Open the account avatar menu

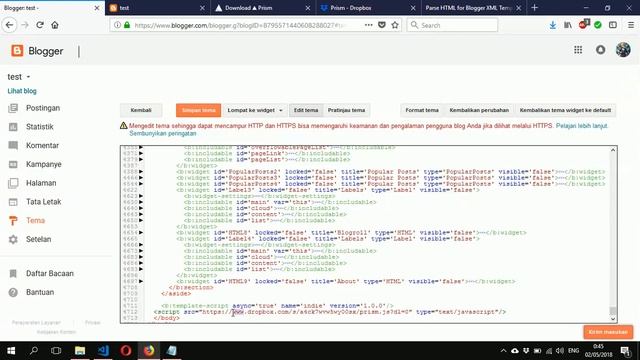623,50
